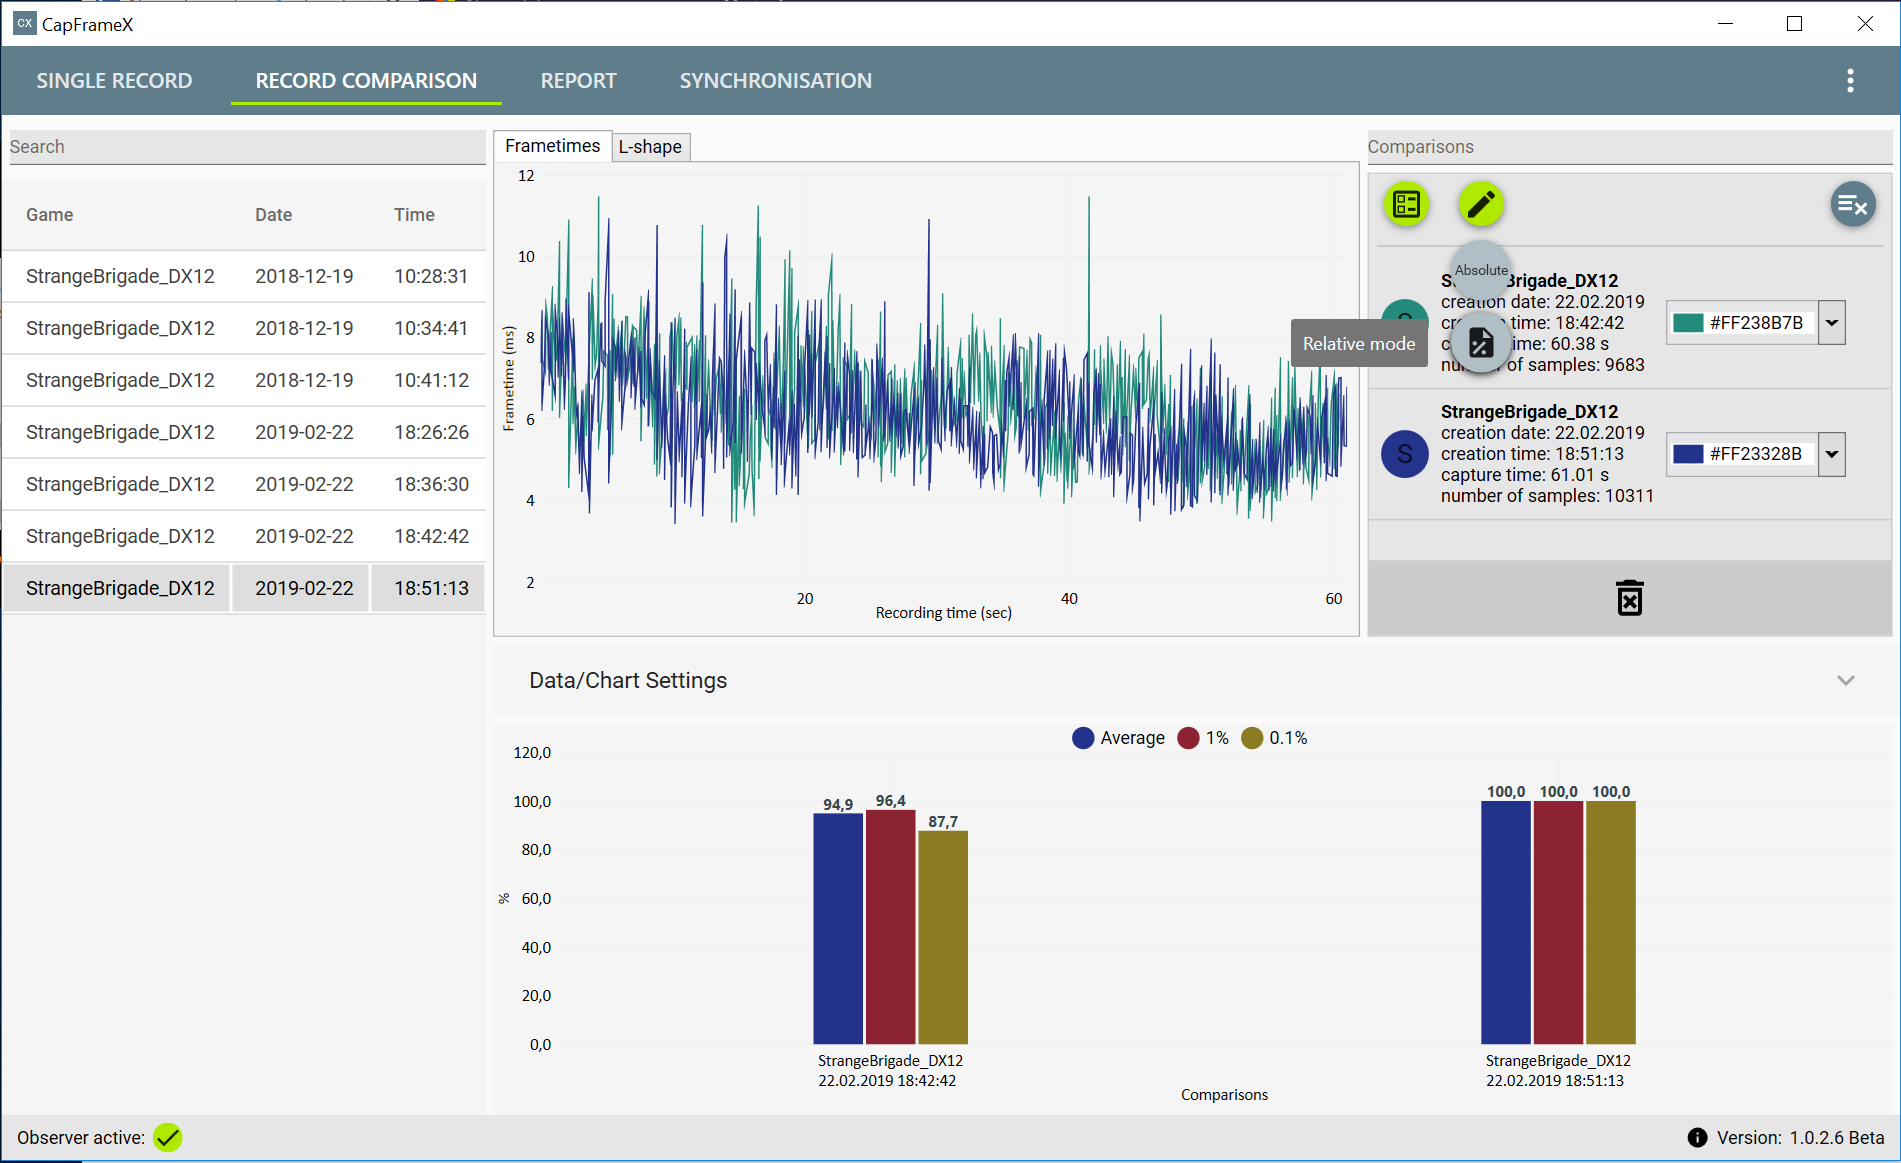Click the green context legend icon in Comparisons
The width and height of the screenshot is (1901, 1163).
click(1407, 205)
